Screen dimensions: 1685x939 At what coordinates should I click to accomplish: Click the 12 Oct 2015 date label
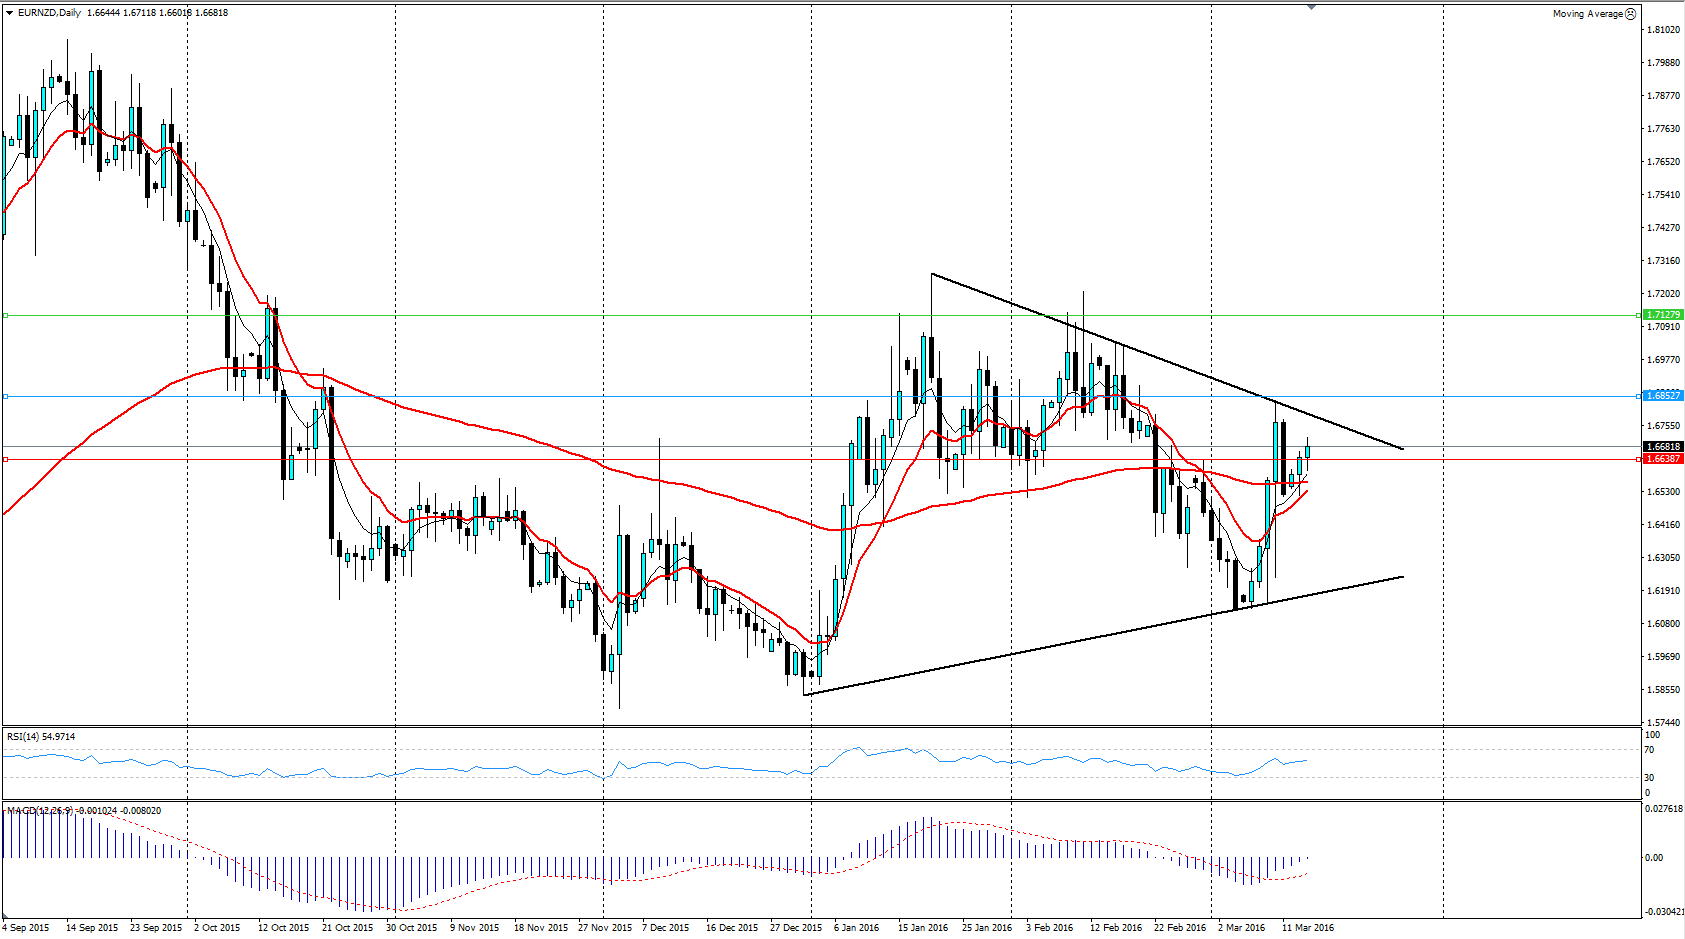coord(283,928)
